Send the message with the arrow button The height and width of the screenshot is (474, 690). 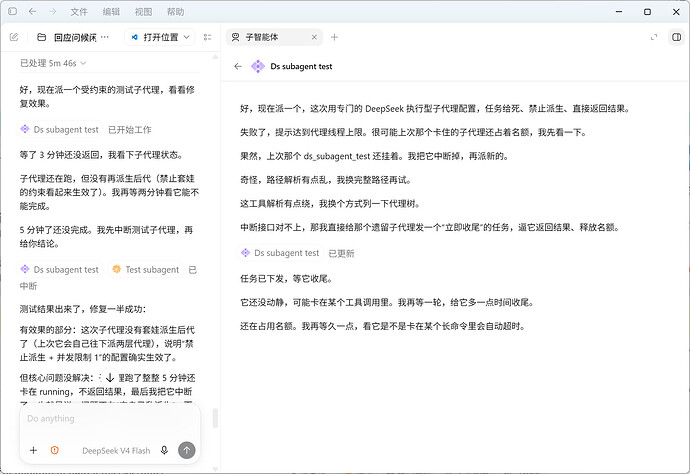pos(187,450)
